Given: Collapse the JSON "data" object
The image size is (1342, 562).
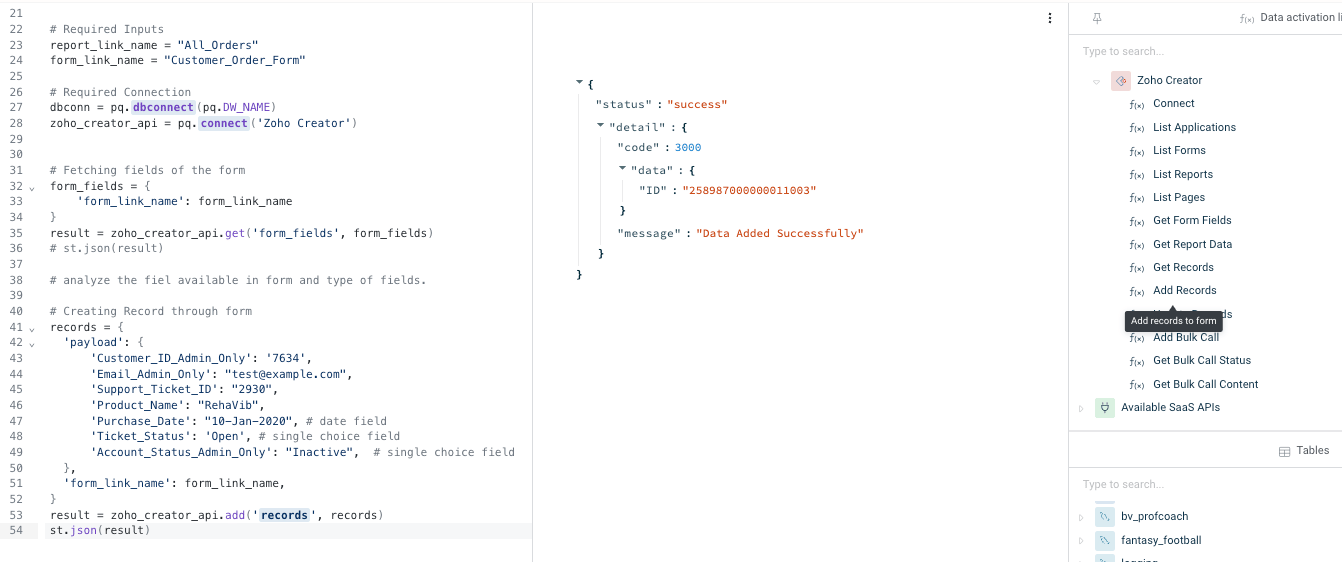Looking at the screenshot, I should coord(622,169).
